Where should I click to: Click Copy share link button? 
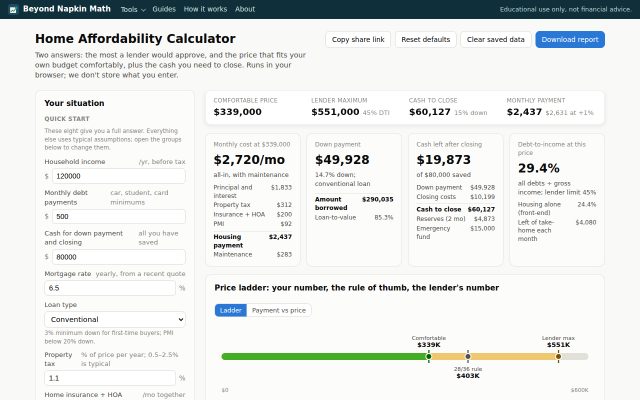[x=358, y=40]
